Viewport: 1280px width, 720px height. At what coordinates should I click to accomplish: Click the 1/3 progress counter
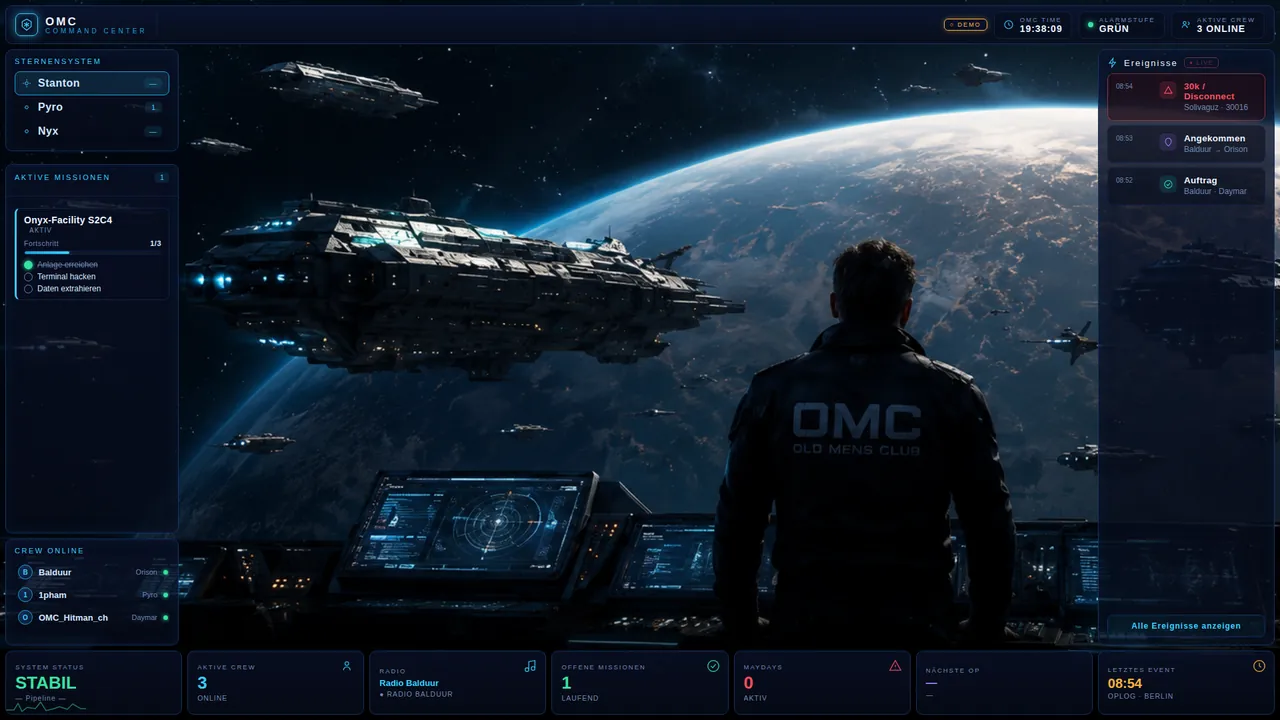pos(155,243)
